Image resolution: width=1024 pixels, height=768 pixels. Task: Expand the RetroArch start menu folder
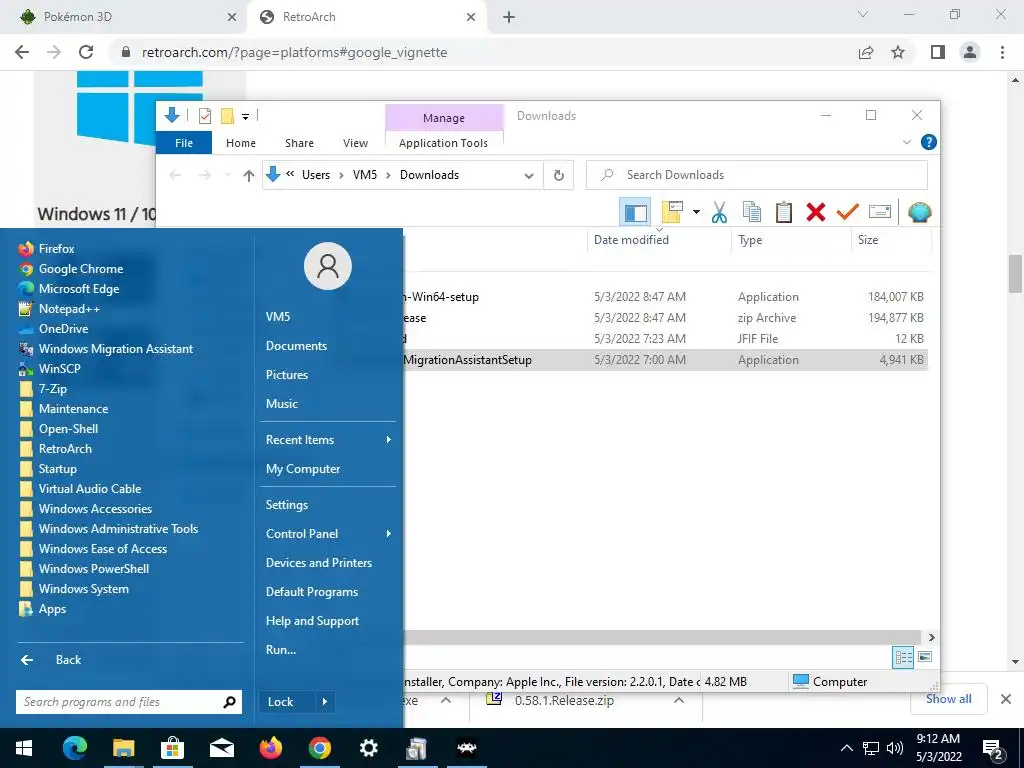(x=65, y=449)
